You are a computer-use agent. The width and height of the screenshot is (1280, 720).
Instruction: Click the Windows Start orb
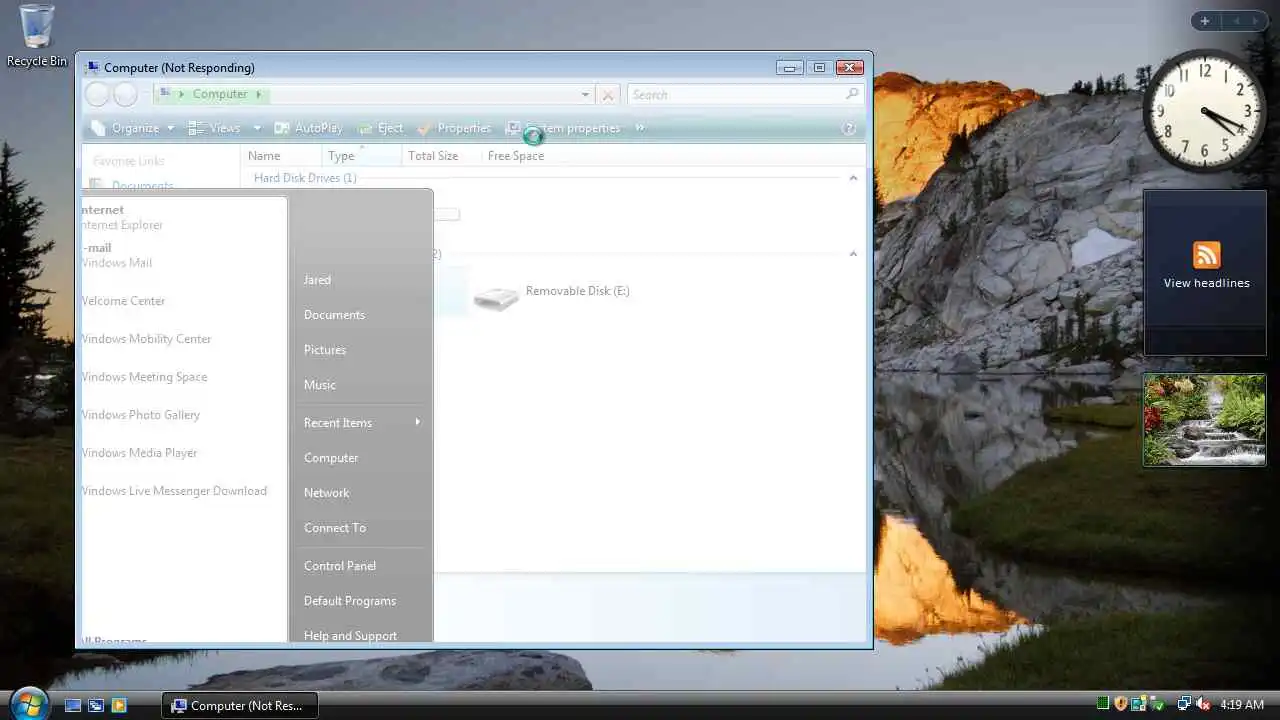coord(28,703)
